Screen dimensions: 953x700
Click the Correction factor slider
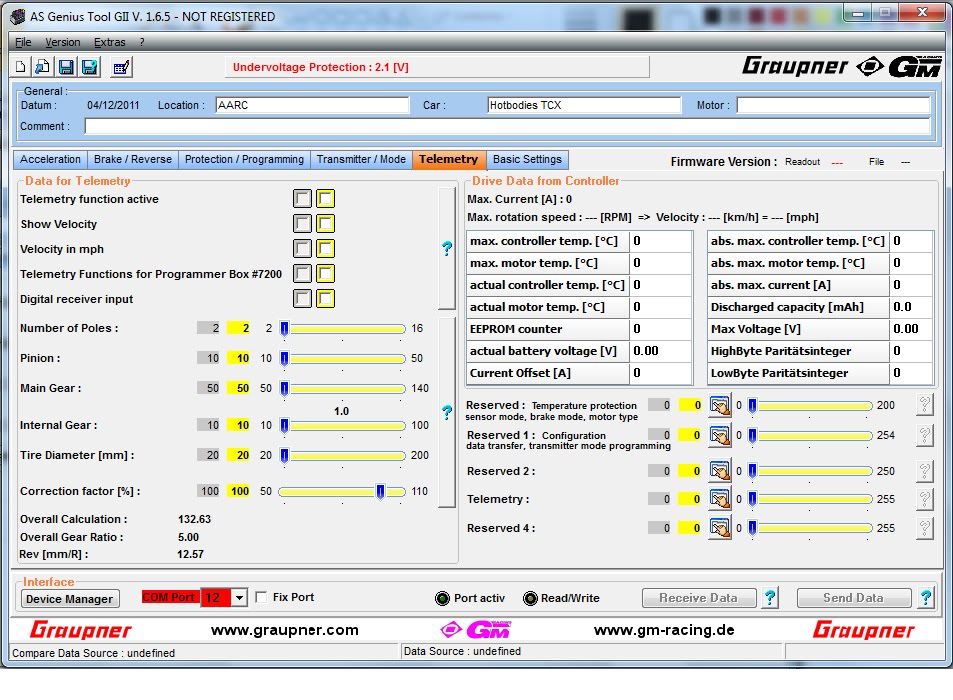coord(342,492)
